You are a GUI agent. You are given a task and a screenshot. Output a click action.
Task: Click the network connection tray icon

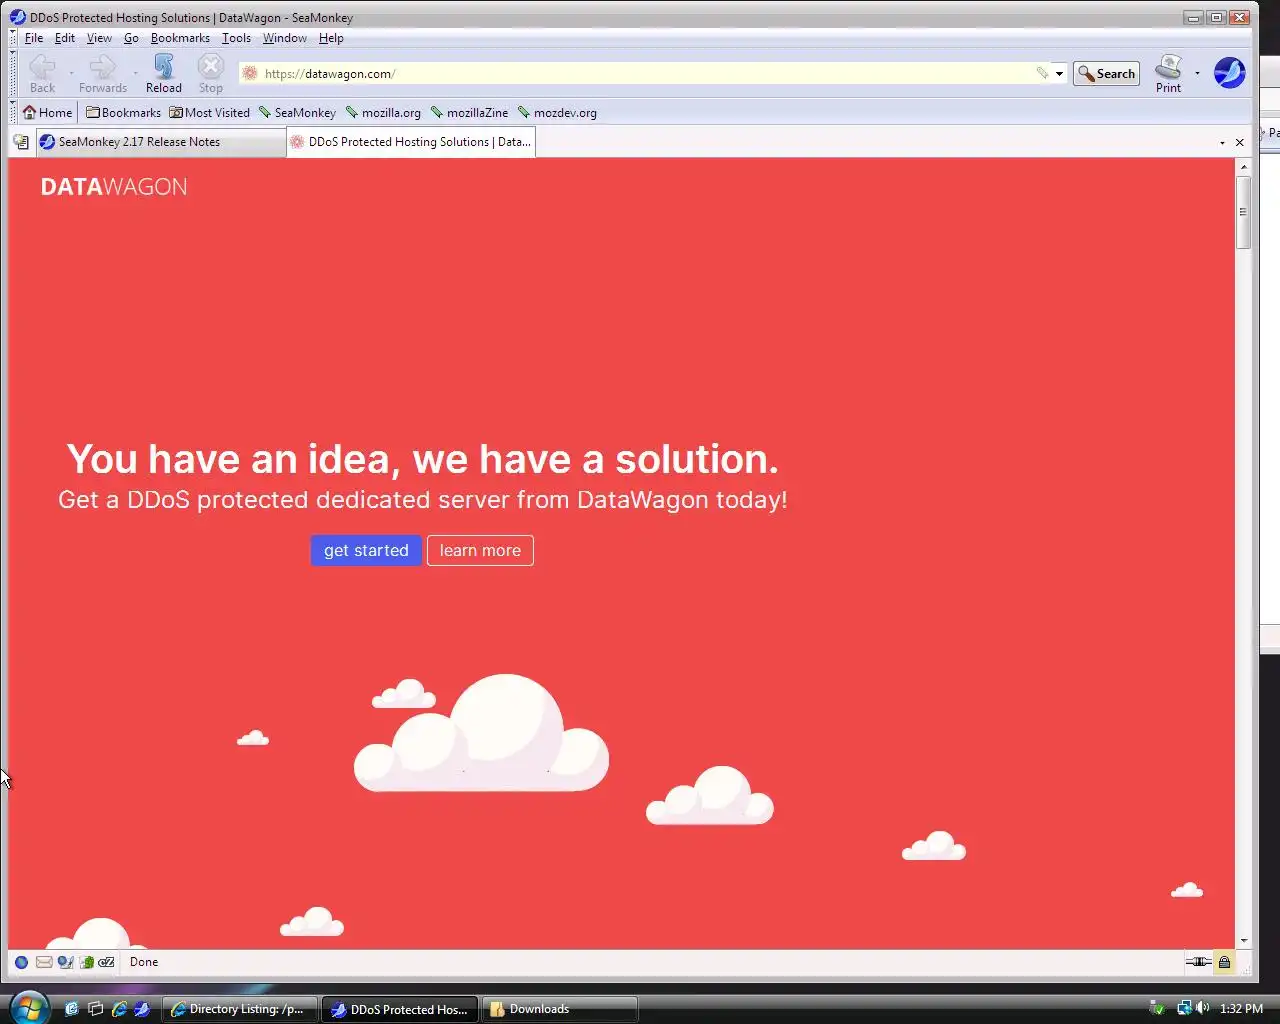(x=1184, y=1008)
